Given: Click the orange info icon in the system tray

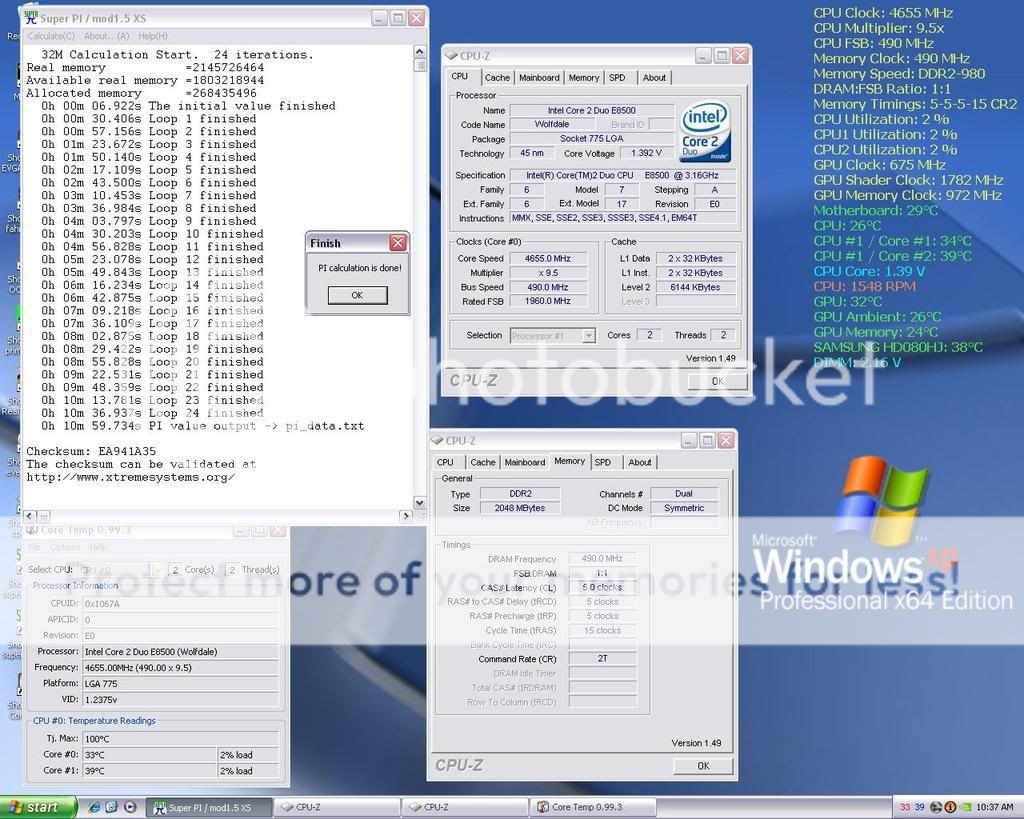Looking at the screenshot, I should coord(950,807).
